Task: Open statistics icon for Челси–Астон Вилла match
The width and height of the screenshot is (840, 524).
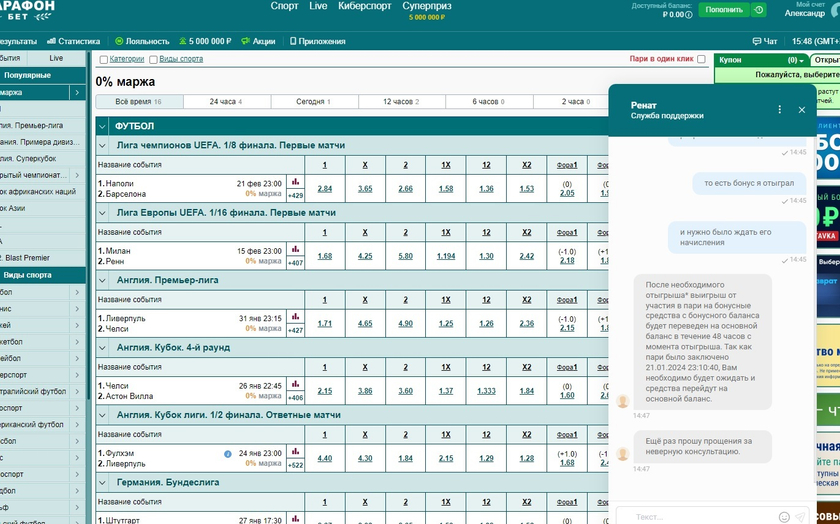Action: point(295,384)
